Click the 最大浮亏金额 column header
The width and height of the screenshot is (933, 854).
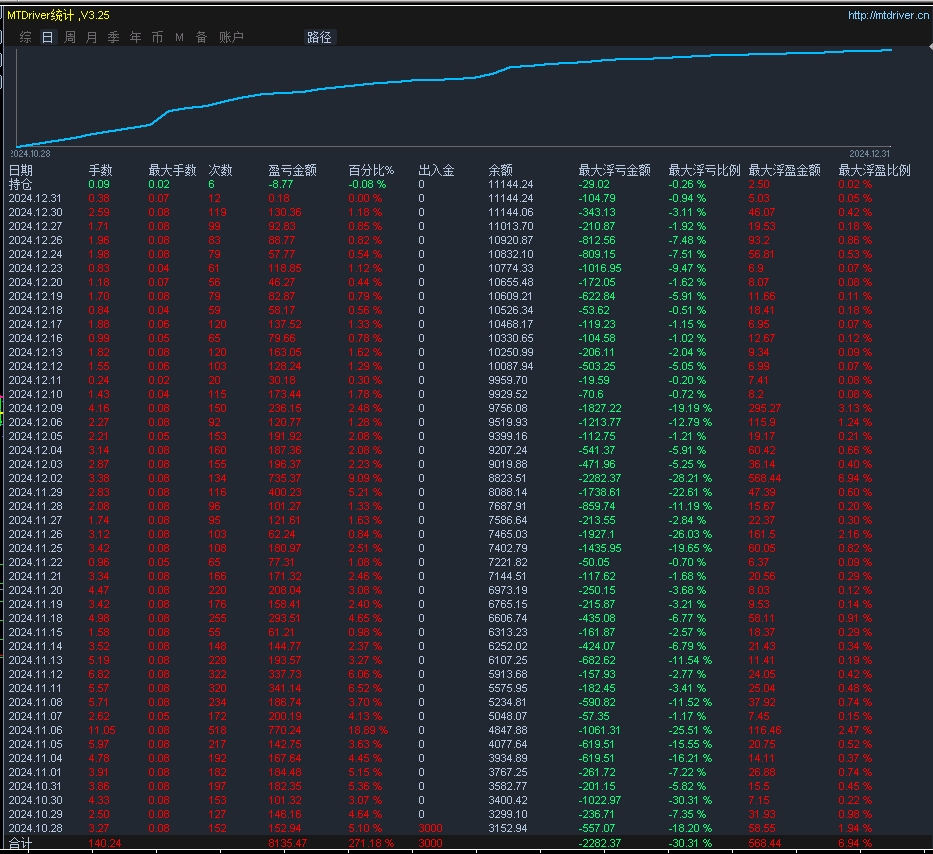[614, 170]
